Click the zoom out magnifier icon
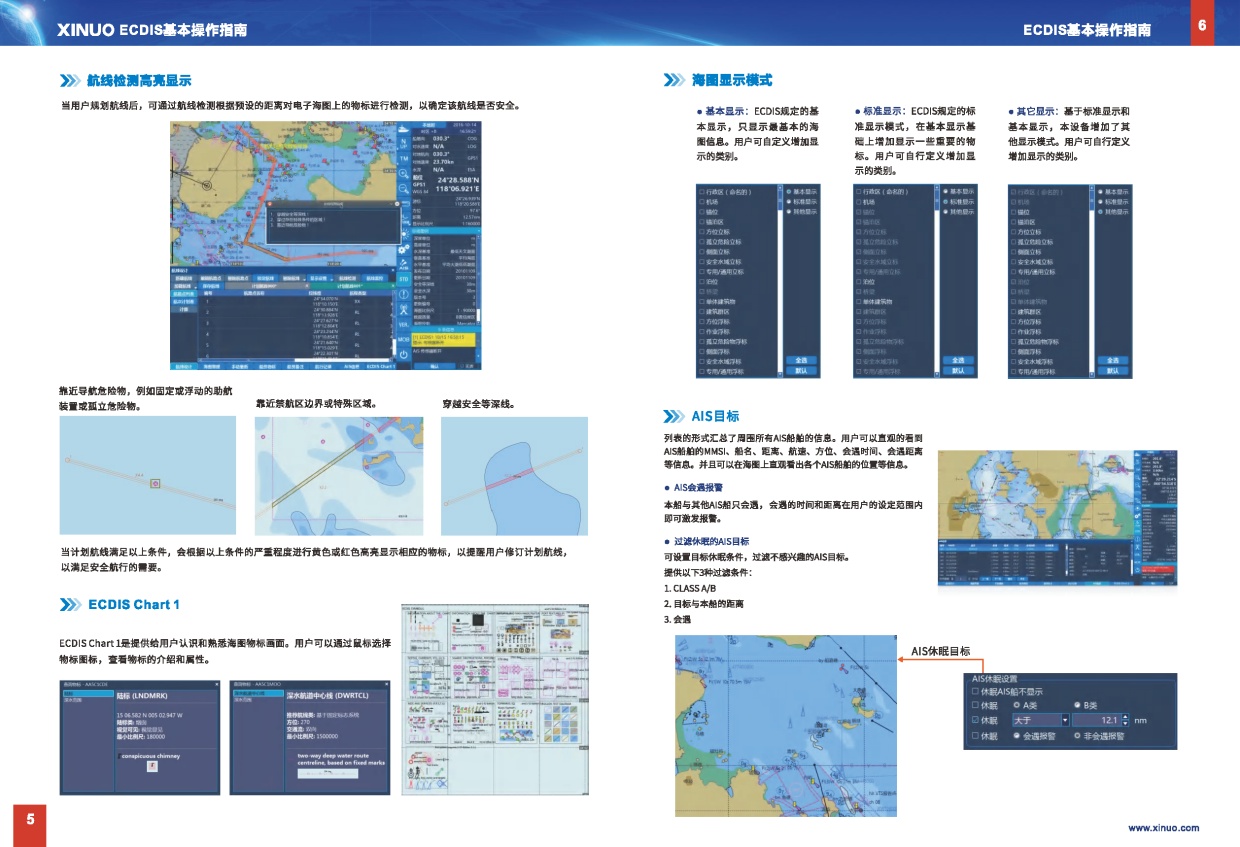 403,188
